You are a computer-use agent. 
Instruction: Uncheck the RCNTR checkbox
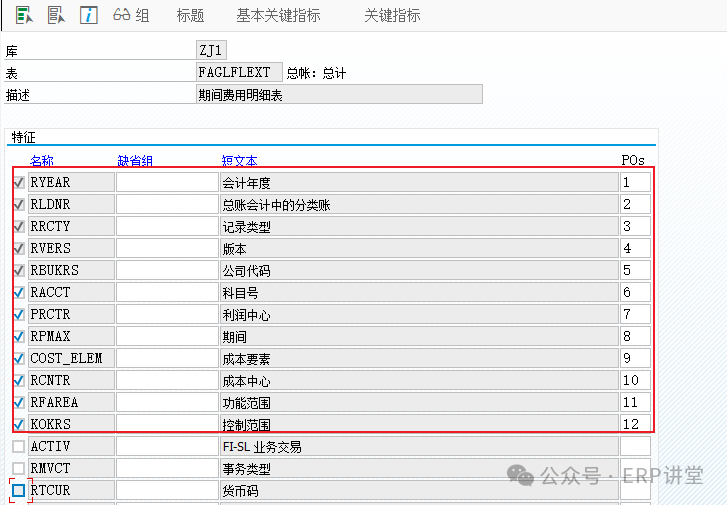coord(19,380)
